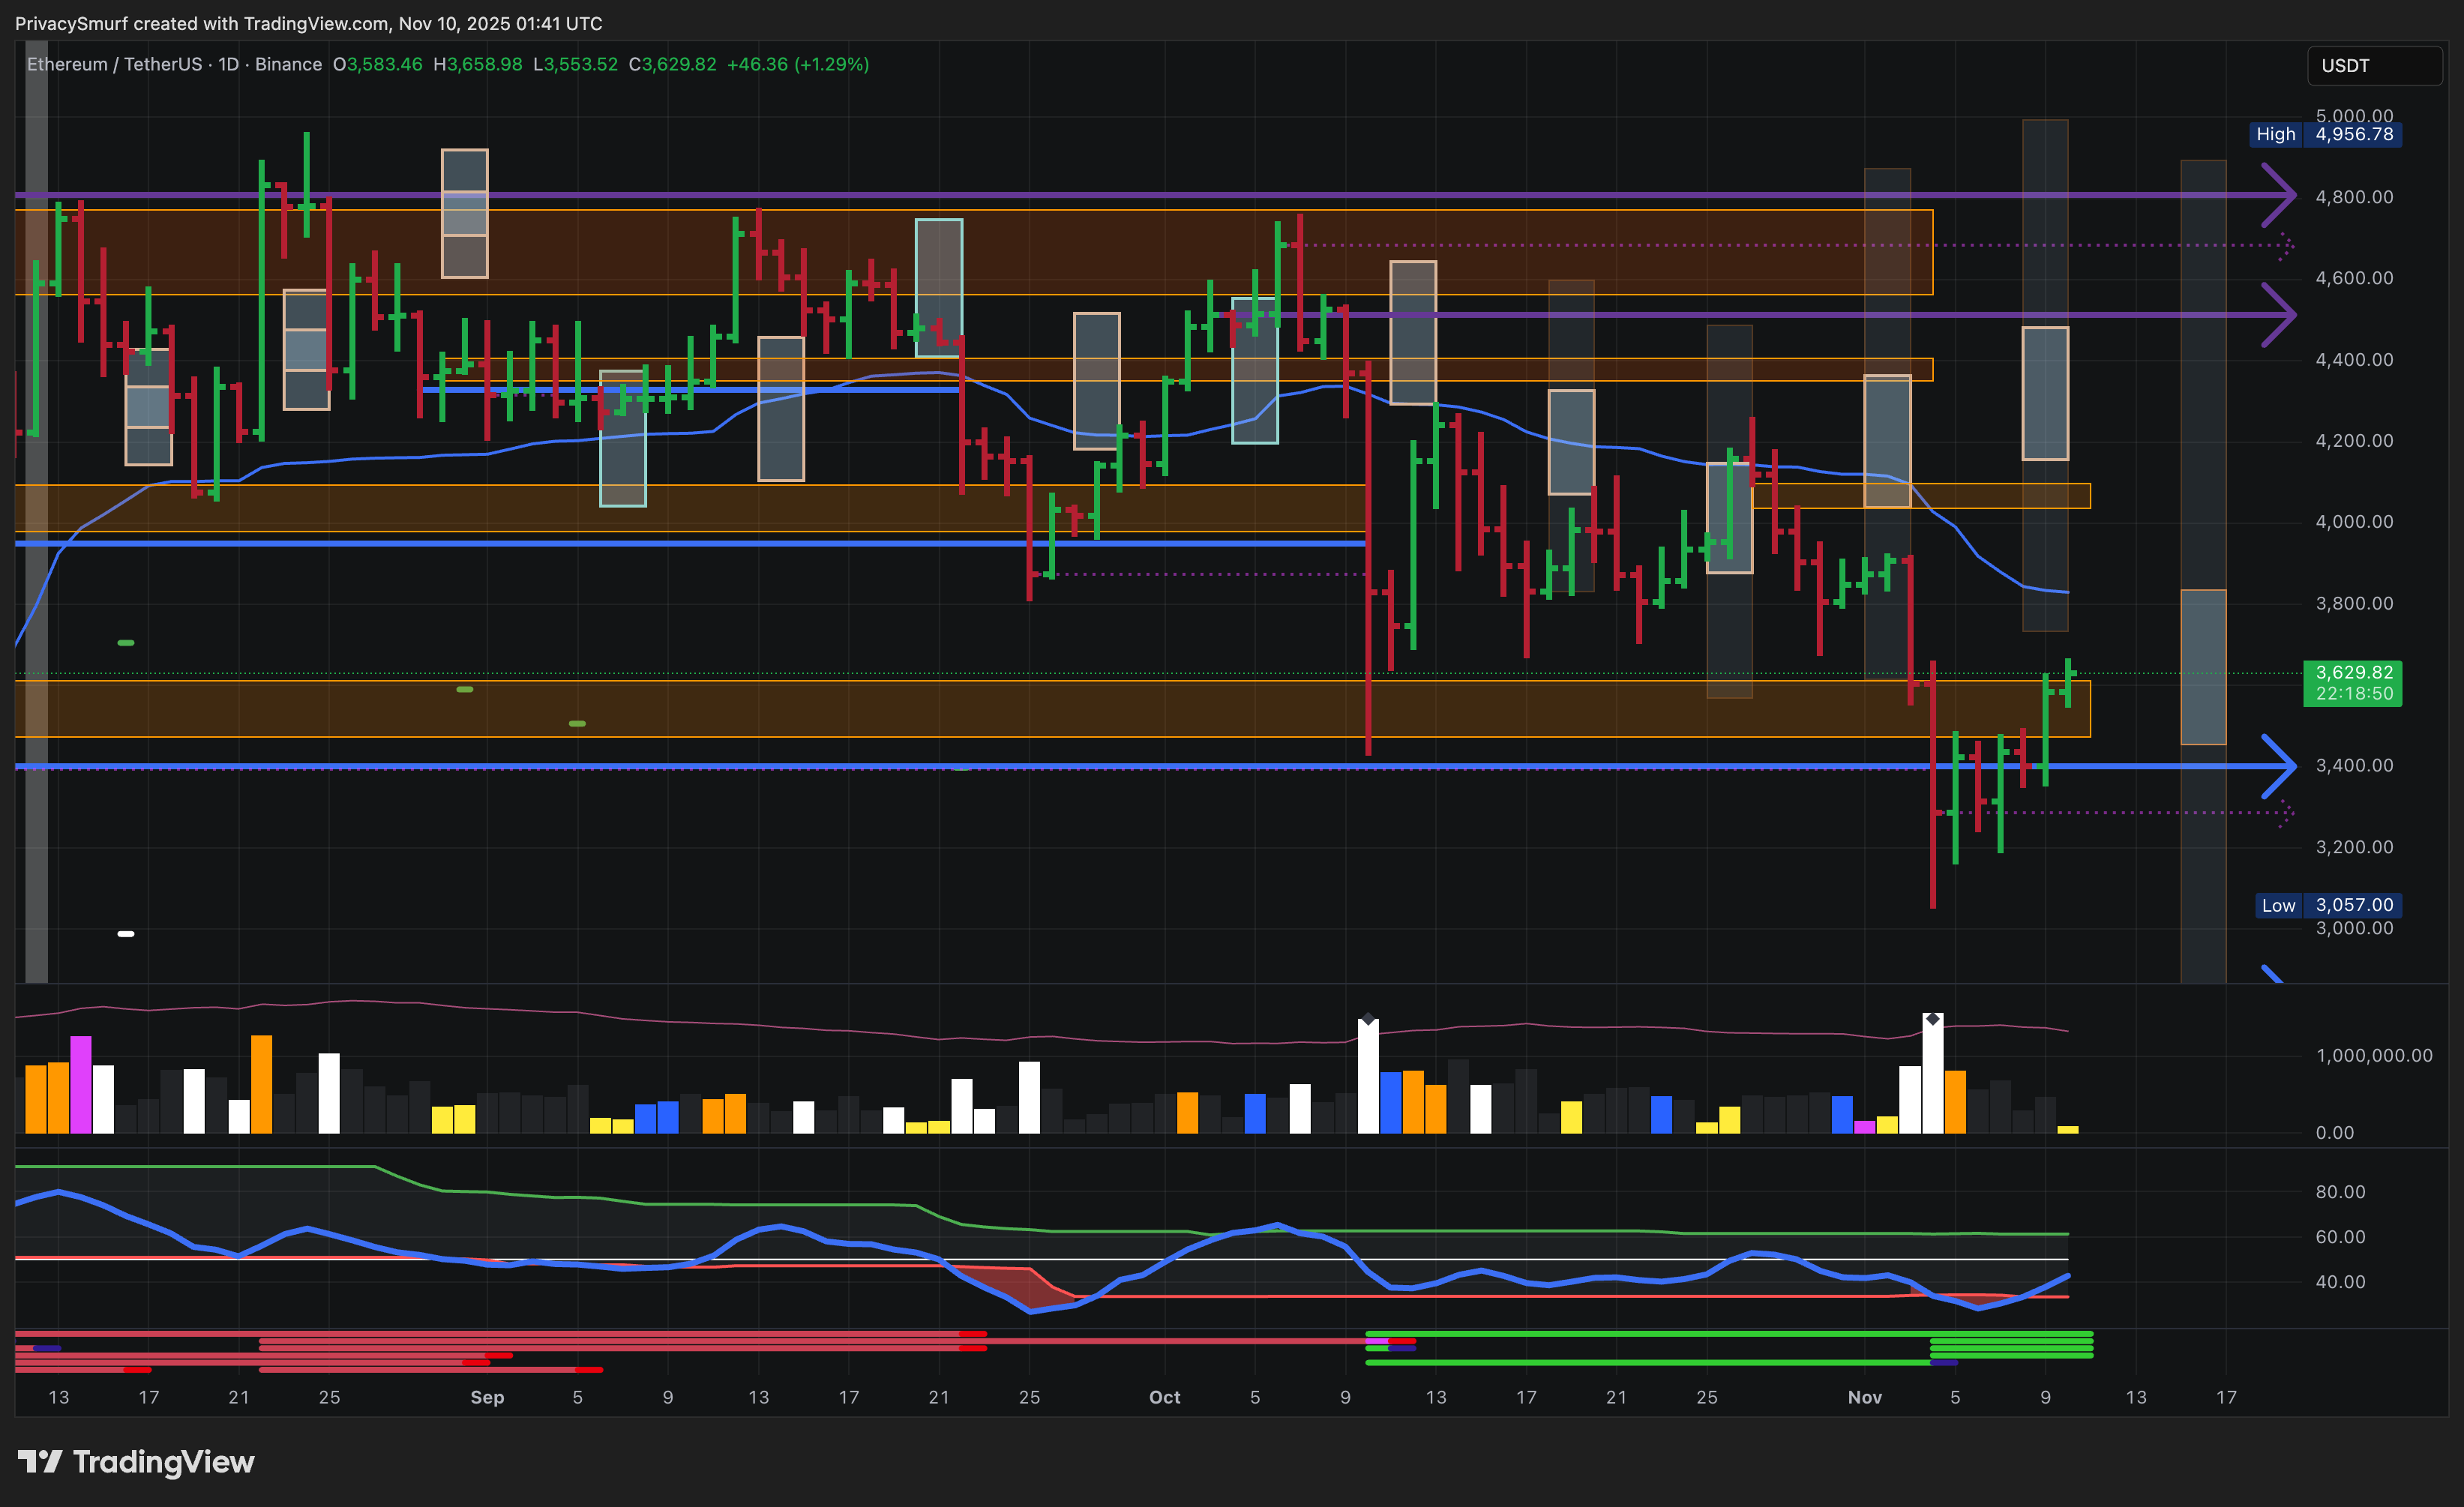Click the High 4,956.78 price label
This screenshot has width=2464, height=1507.
pyautogui.click(x=2325, y=134)
